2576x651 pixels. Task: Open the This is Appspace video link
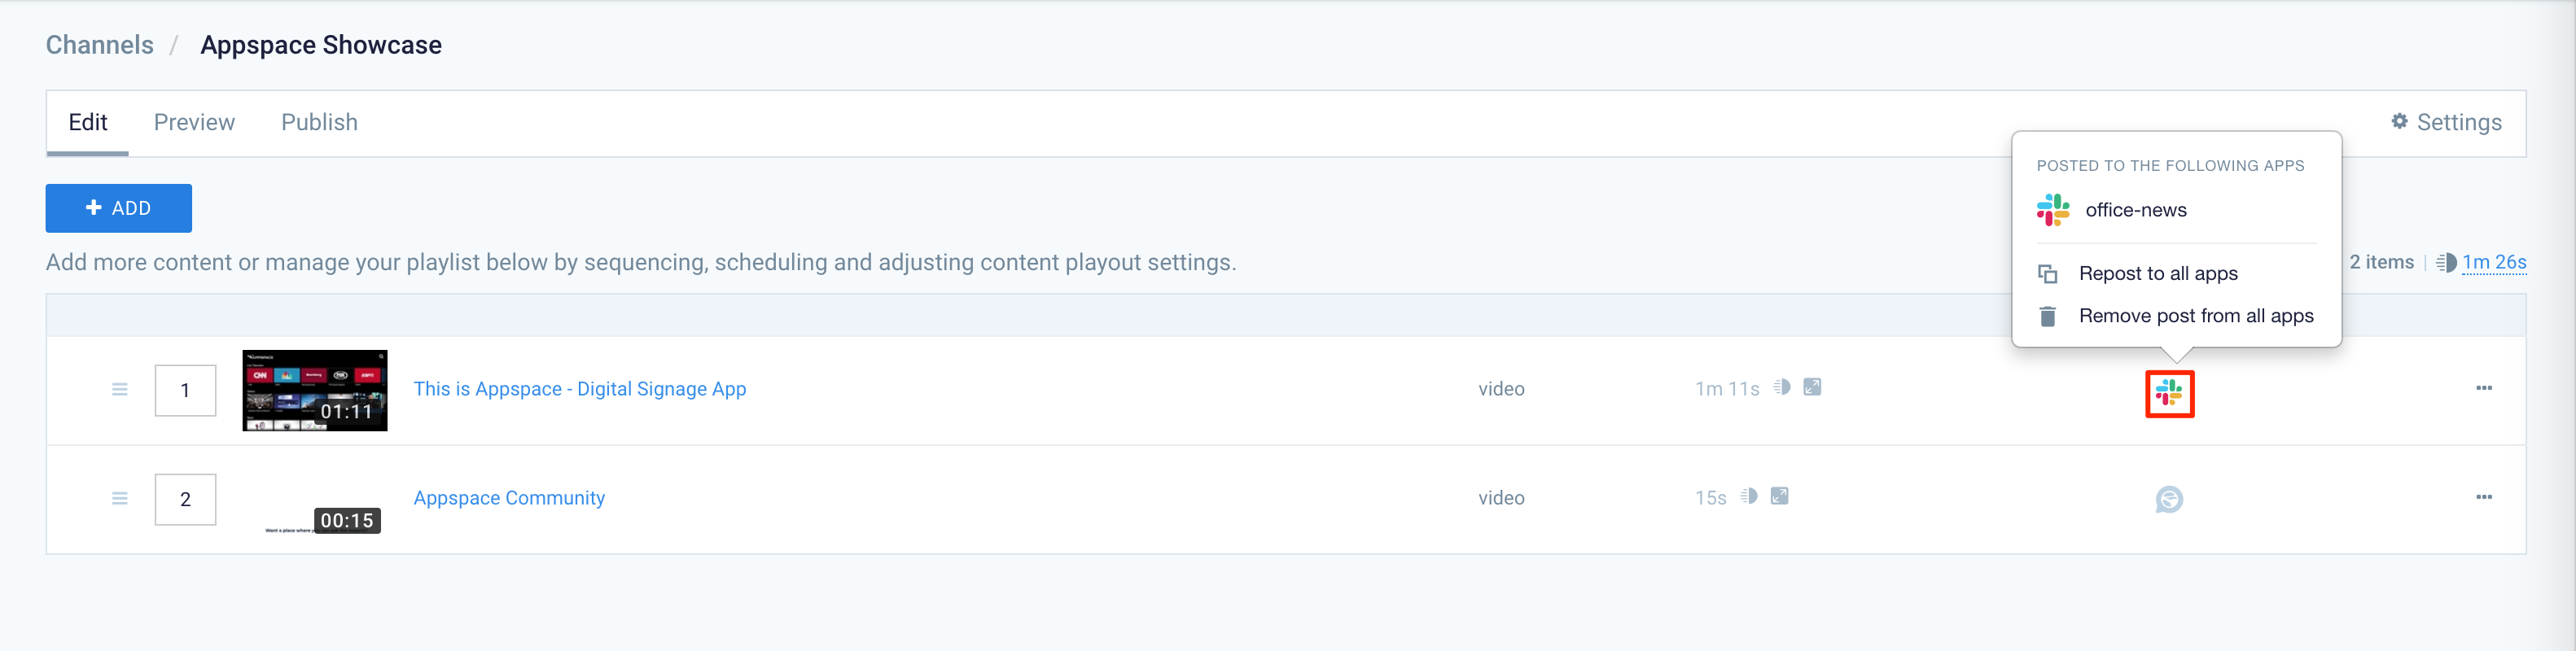click(580, 389)
